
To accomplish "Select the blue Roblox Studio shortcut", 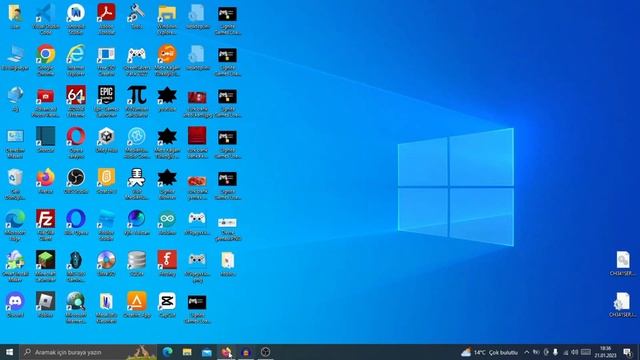I will pyautogui.click(x=106, y=224).
